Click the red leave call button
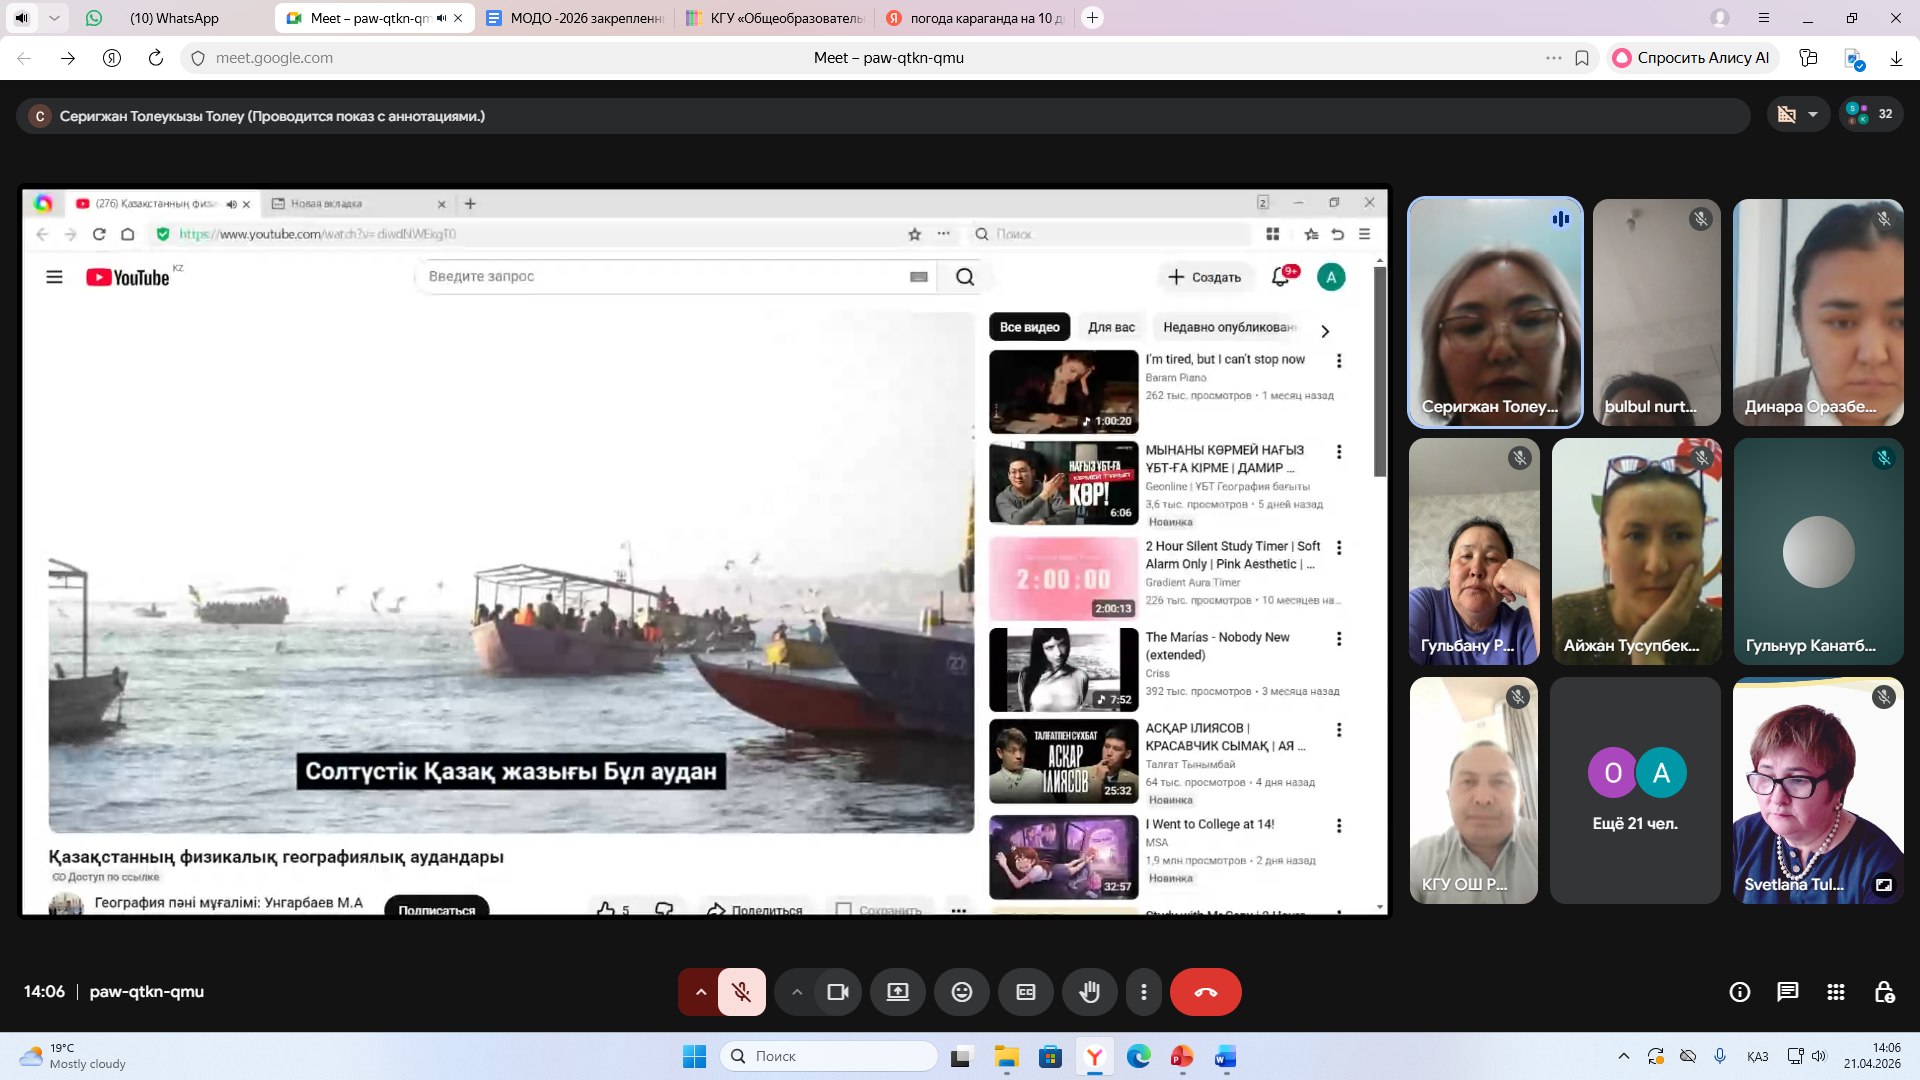 click(1205, 992)
